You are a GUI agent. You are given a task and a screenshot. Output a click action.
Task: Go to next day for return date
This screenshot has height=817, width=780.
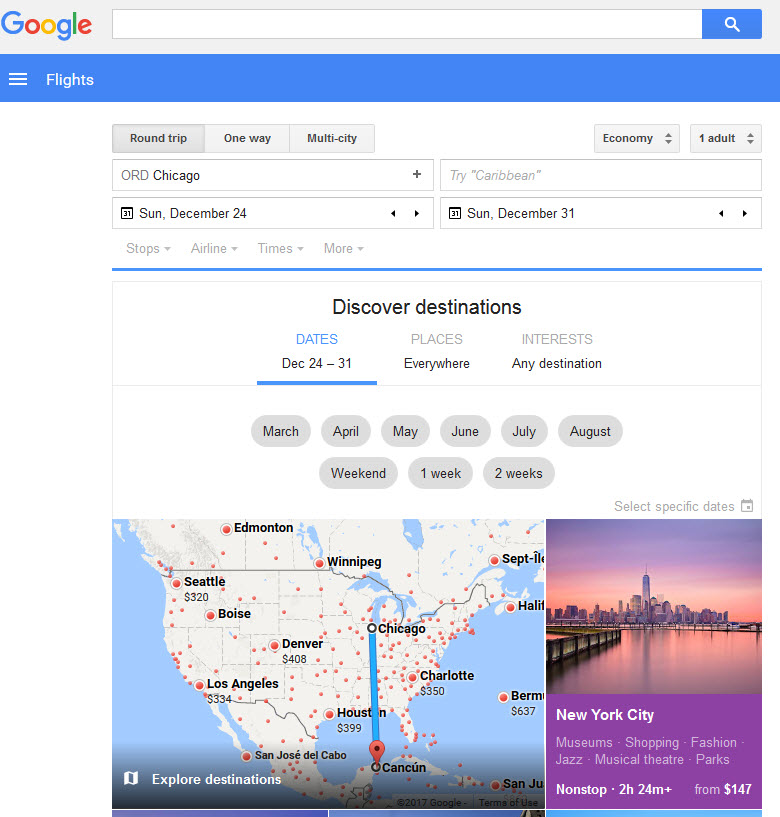pyautogui.click(x=745, y=214)
